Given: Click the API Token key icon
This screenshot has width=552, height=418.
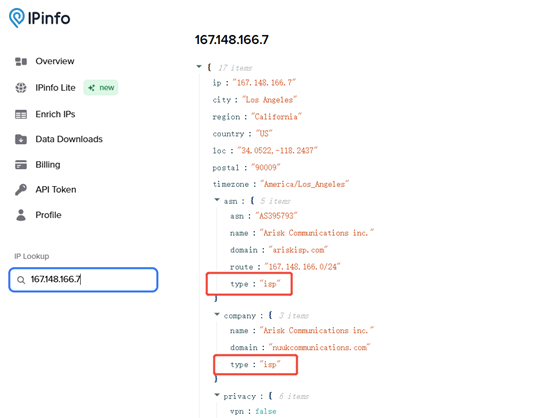Looking at the screenshot, I should click(x=21, y=189).
